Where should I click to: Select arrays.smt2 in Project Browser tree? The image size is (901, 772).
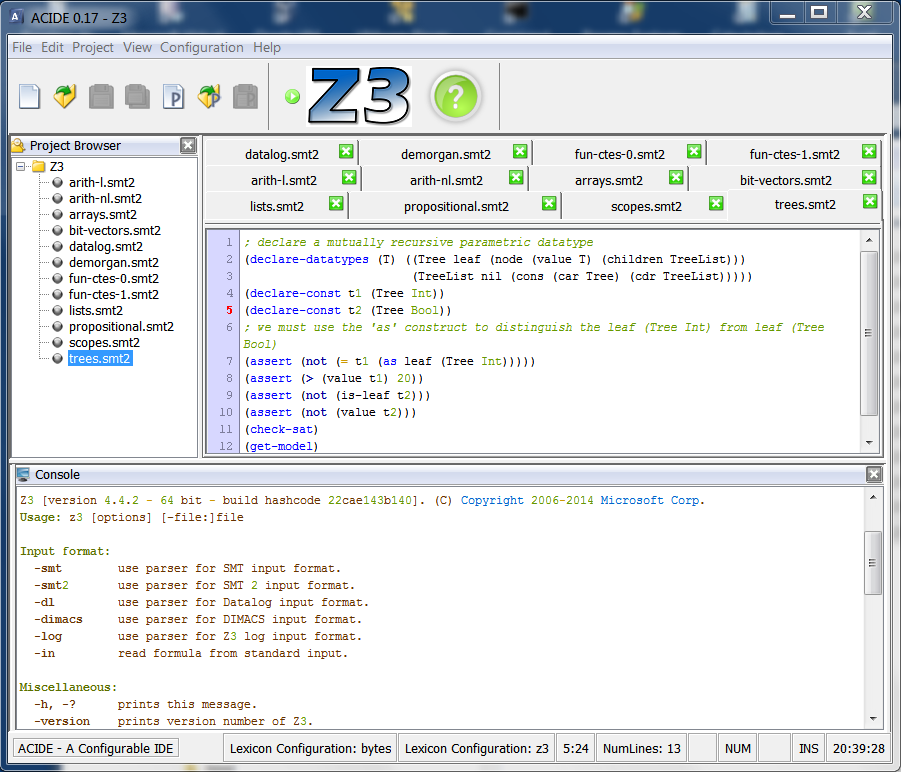(103, 215)
